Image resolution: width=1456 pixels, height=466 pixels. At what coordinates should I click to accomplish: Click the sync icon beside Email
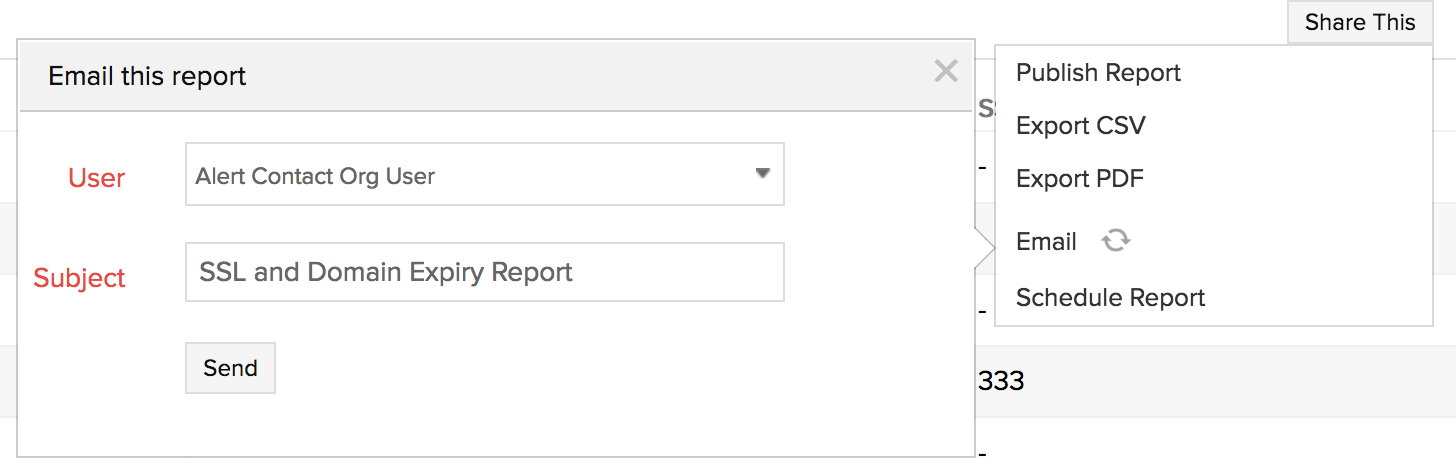pyautogui.click(x=1115, y=241)
